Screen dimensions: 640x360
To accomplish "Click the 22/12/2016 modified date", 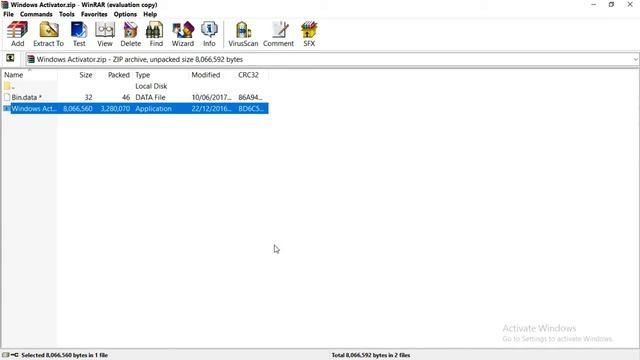I will (x=211, y=109).
